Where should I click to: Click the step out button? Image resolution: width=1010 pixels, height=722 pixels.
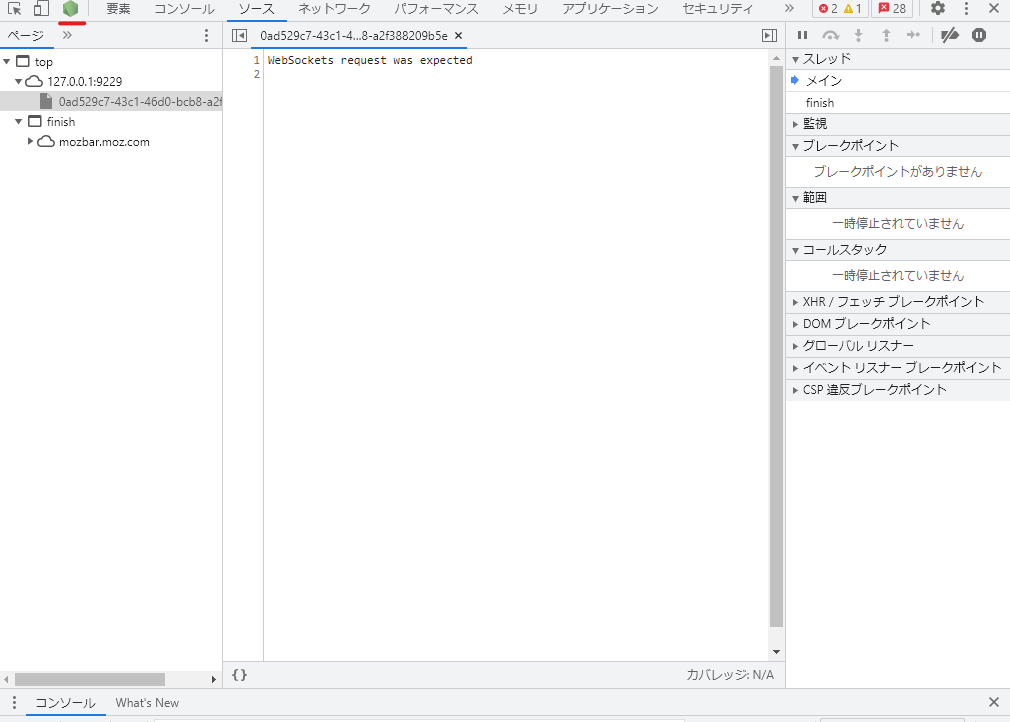(886, 35)
